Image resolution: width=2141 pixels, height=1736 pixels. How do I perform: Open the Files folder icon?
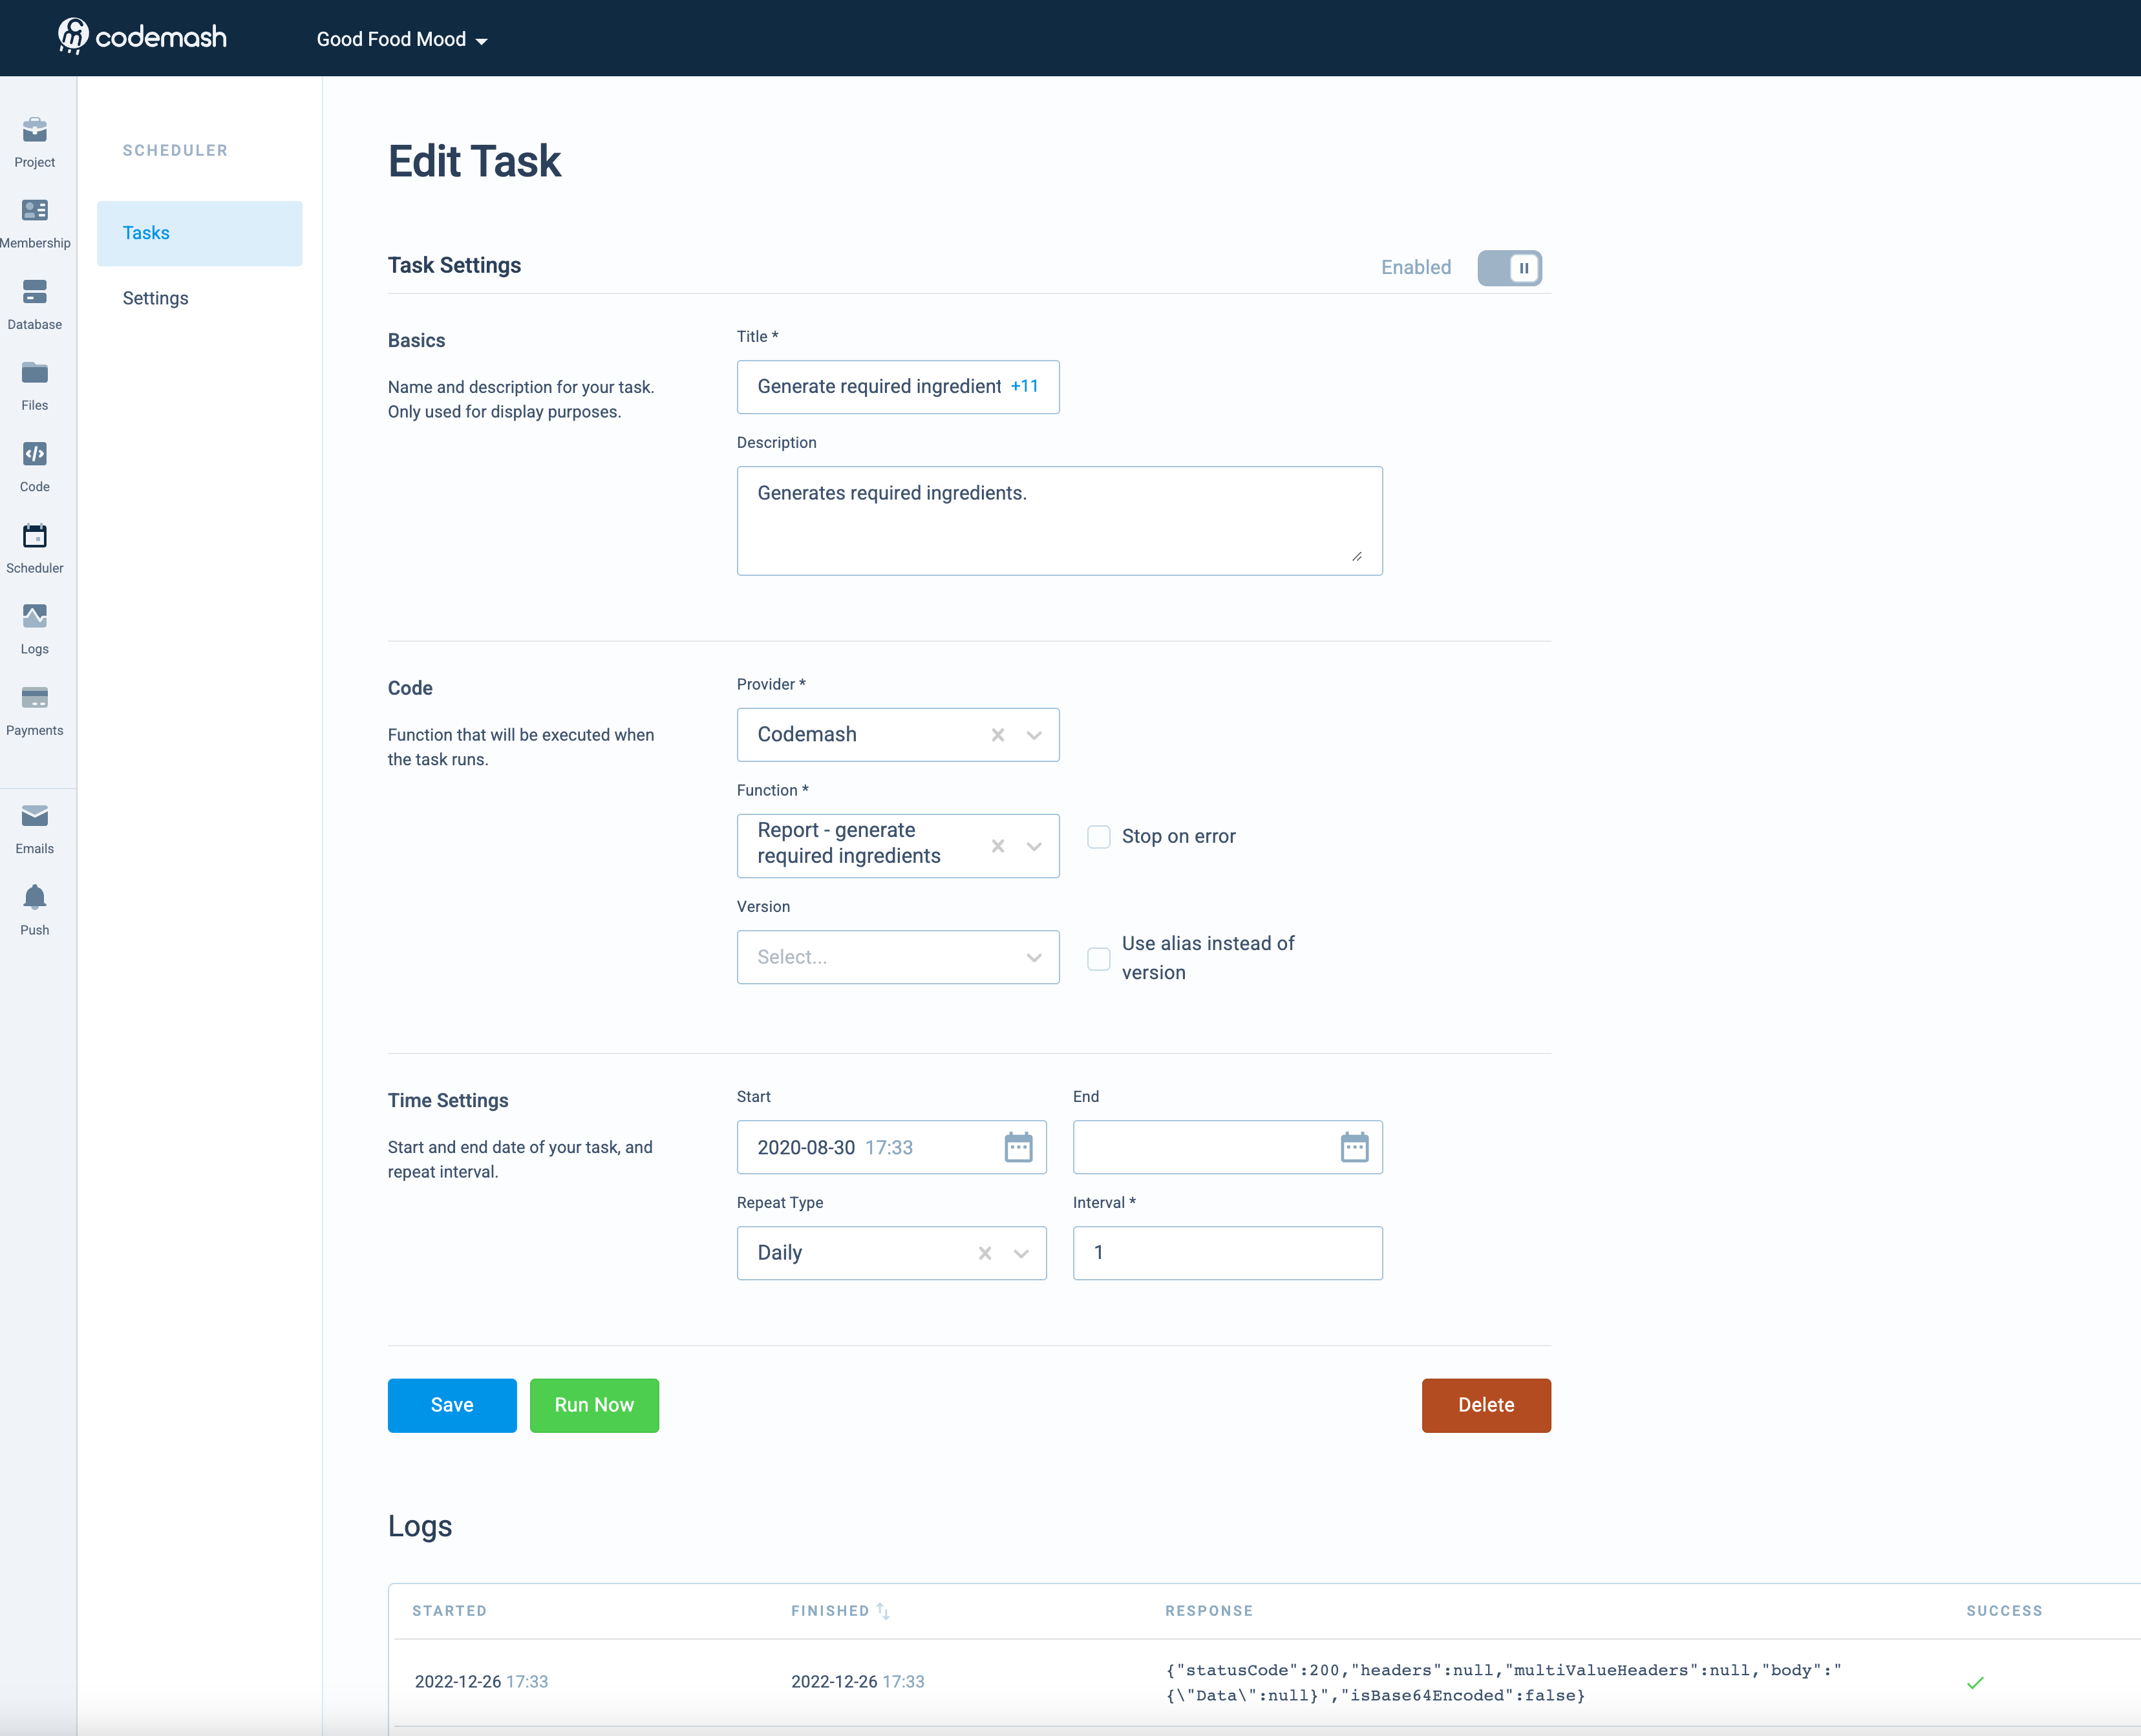(35, 373)
